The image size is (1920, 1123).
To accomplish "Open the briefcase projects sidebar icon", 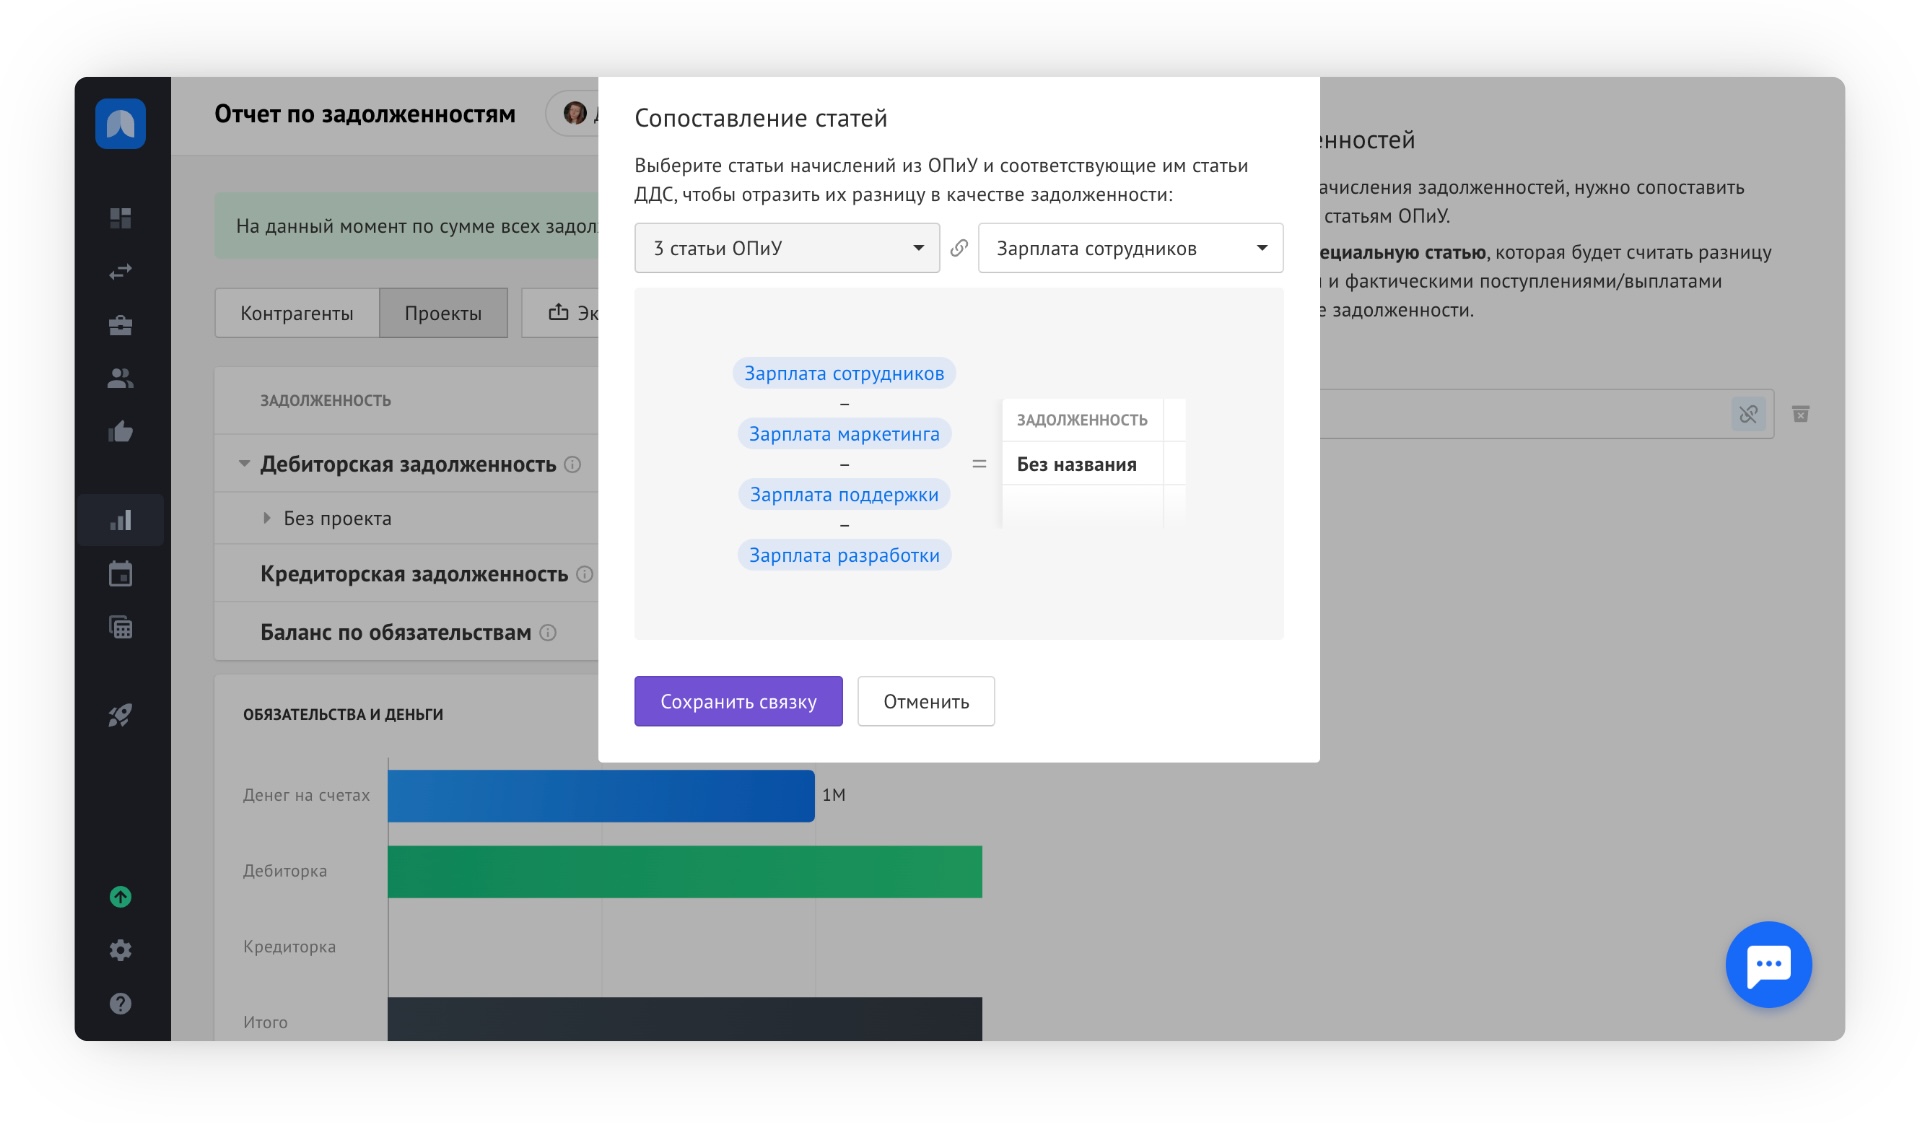I will pos(120,325).
